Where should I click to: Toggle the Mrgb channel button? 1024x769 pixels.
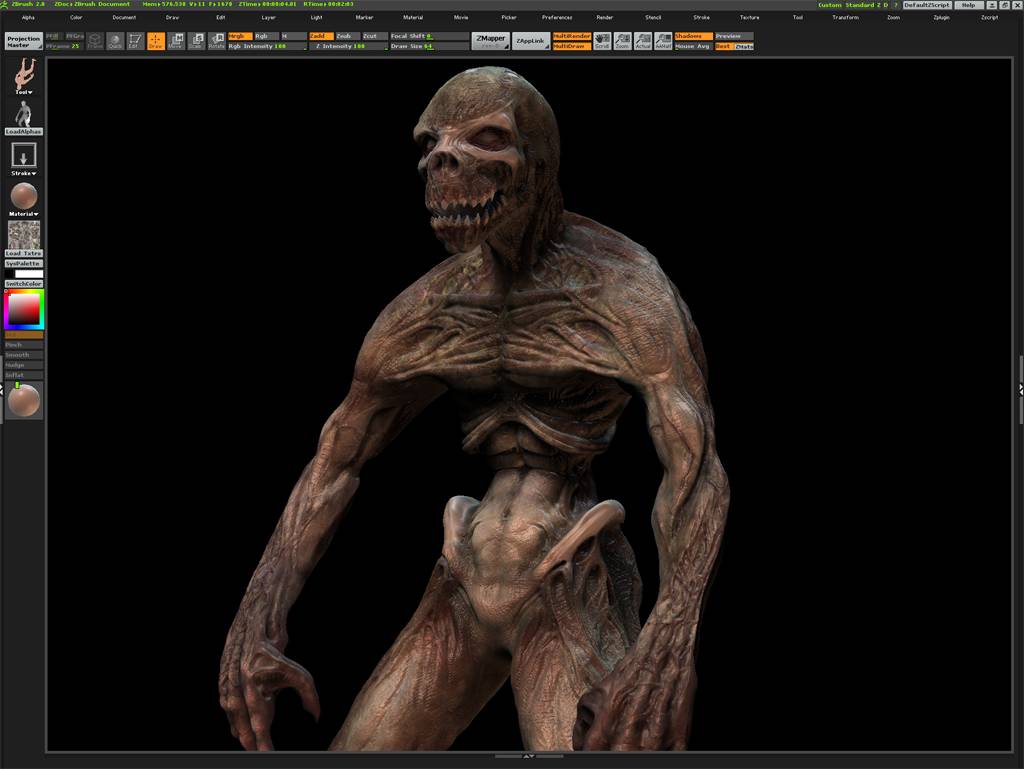tap(239, 36)
